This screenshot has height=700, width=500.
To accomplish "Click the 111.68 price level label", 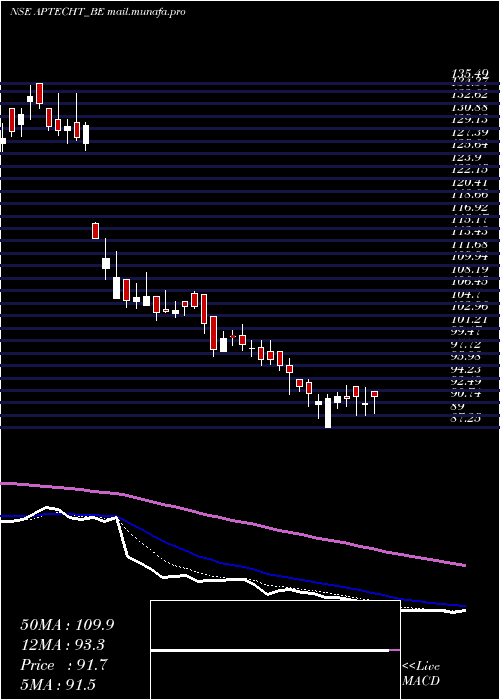I will (469, 245).
